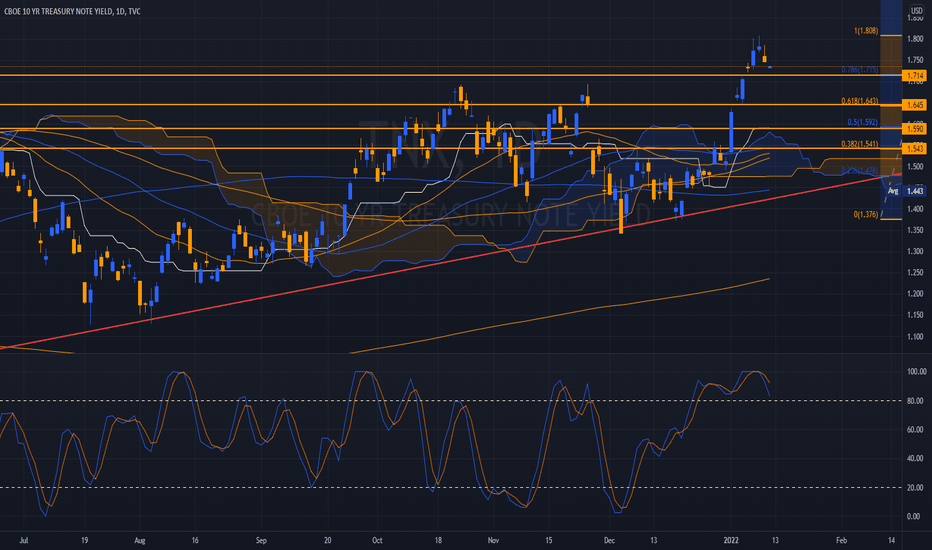
Task: Click the Fibonacci 0.786(1.715) level label
Action: pos(859,70)
